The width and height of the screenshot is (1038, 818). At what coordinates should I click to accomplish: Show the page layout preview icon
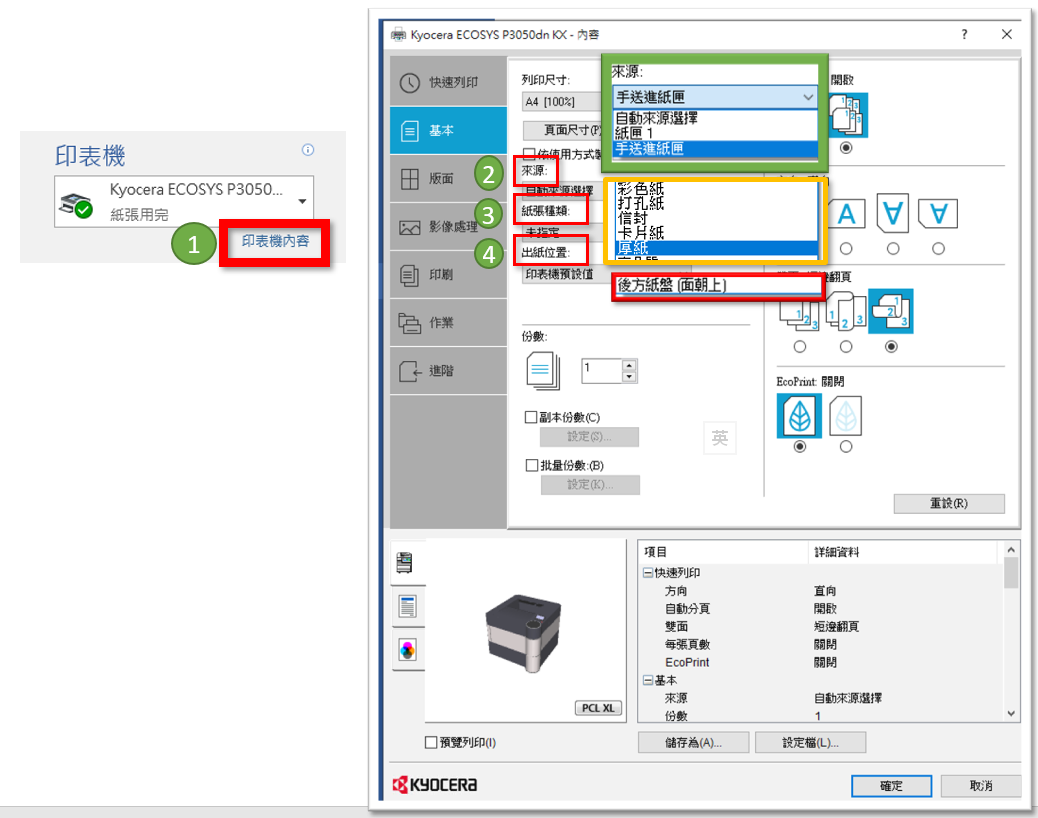[x=407, y=606]
